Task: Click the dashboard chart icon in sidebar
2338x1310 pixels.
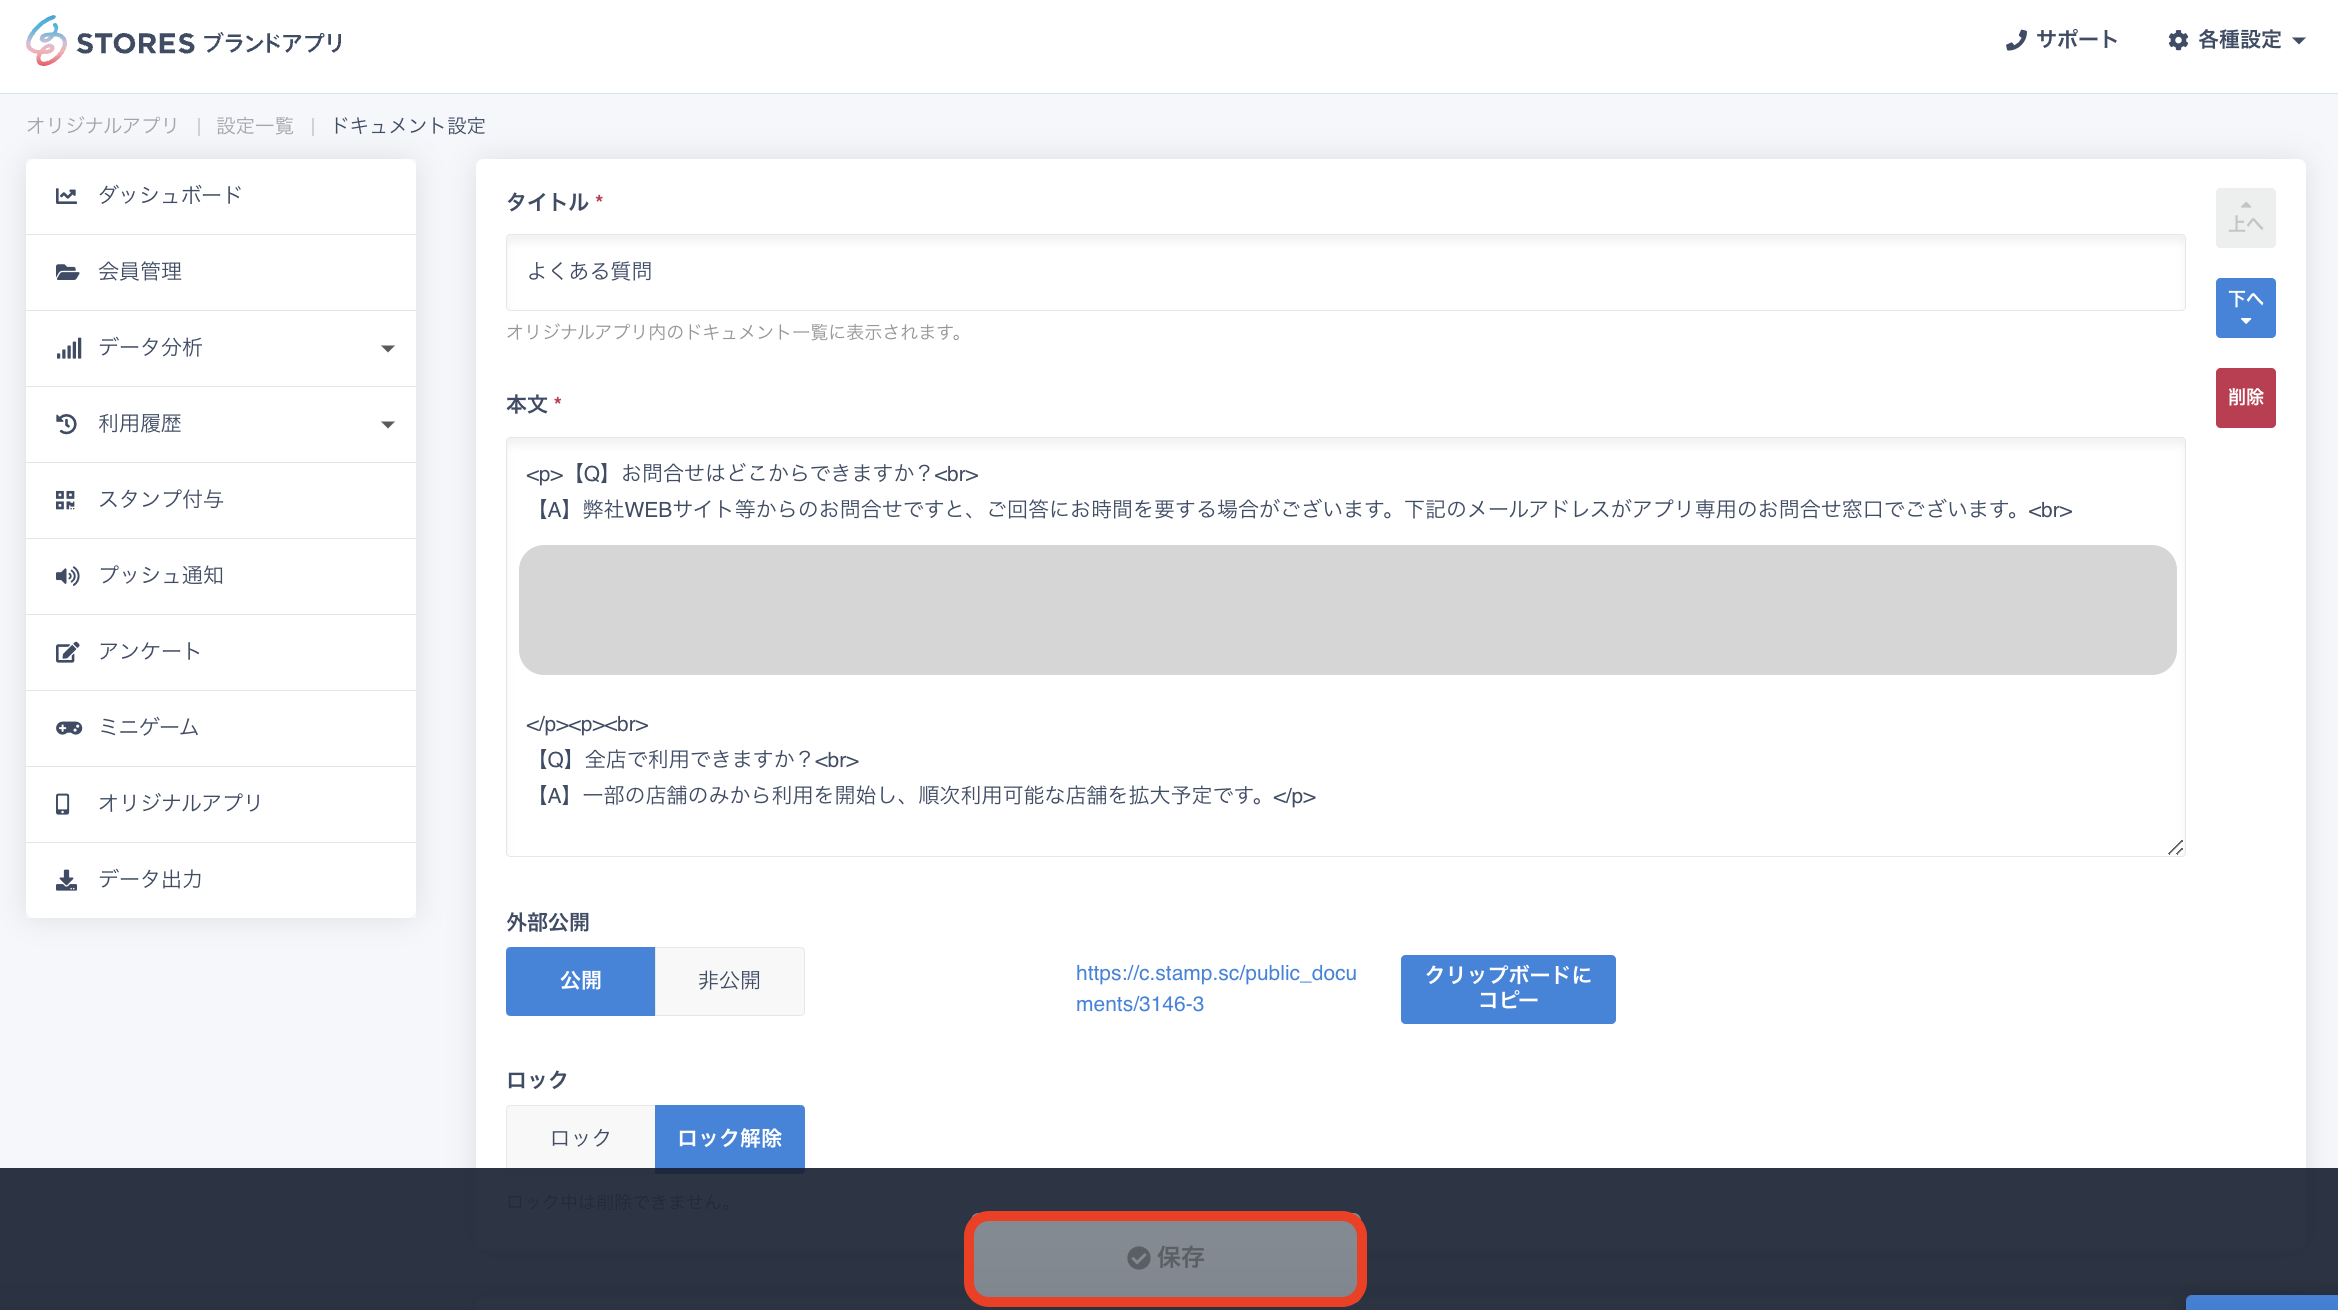Action: 66,196
